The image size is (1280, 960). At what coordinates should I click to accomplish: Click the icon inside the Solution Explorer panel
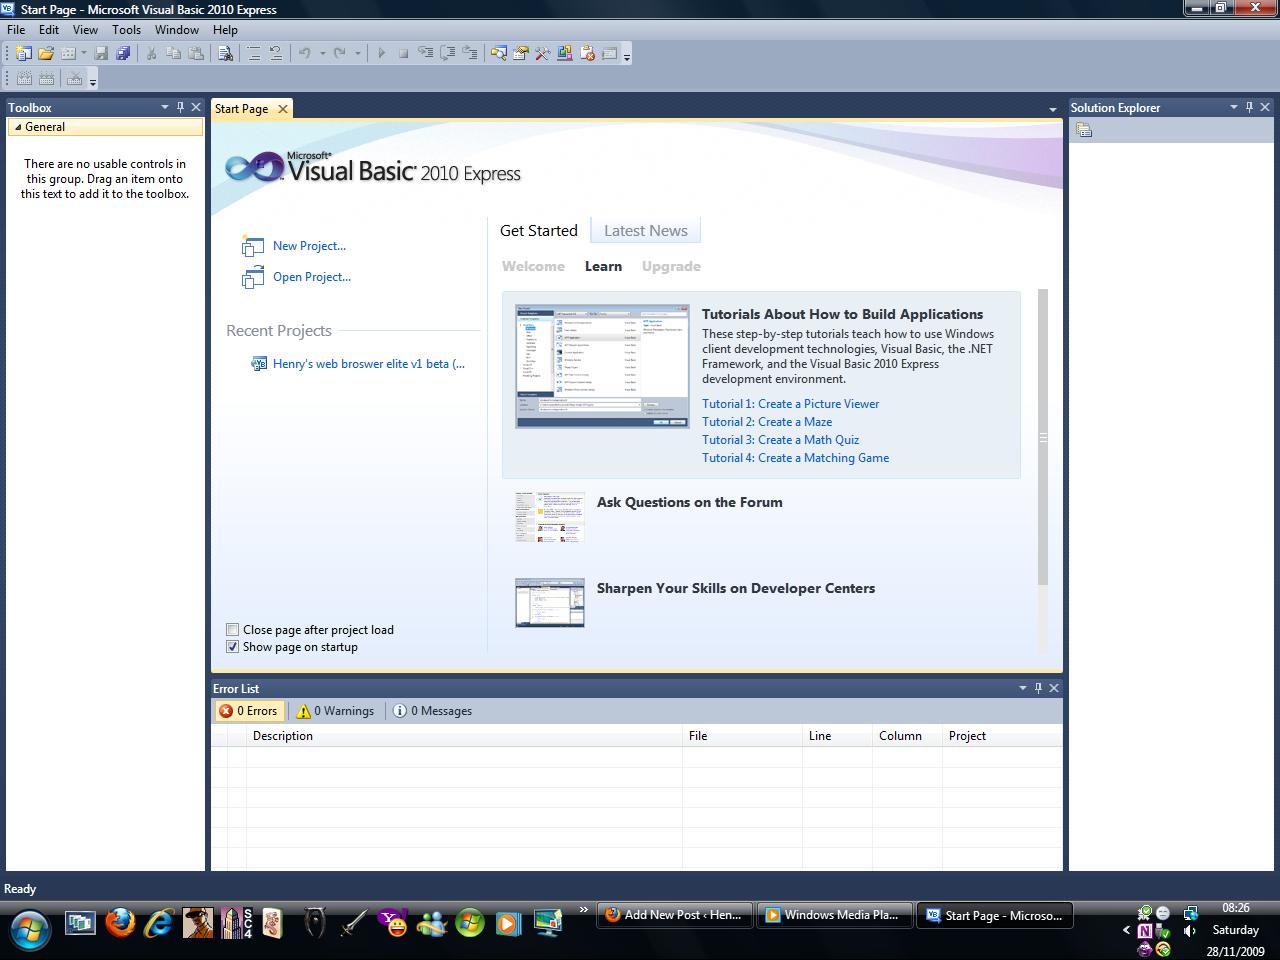[x=1083, y=130]
